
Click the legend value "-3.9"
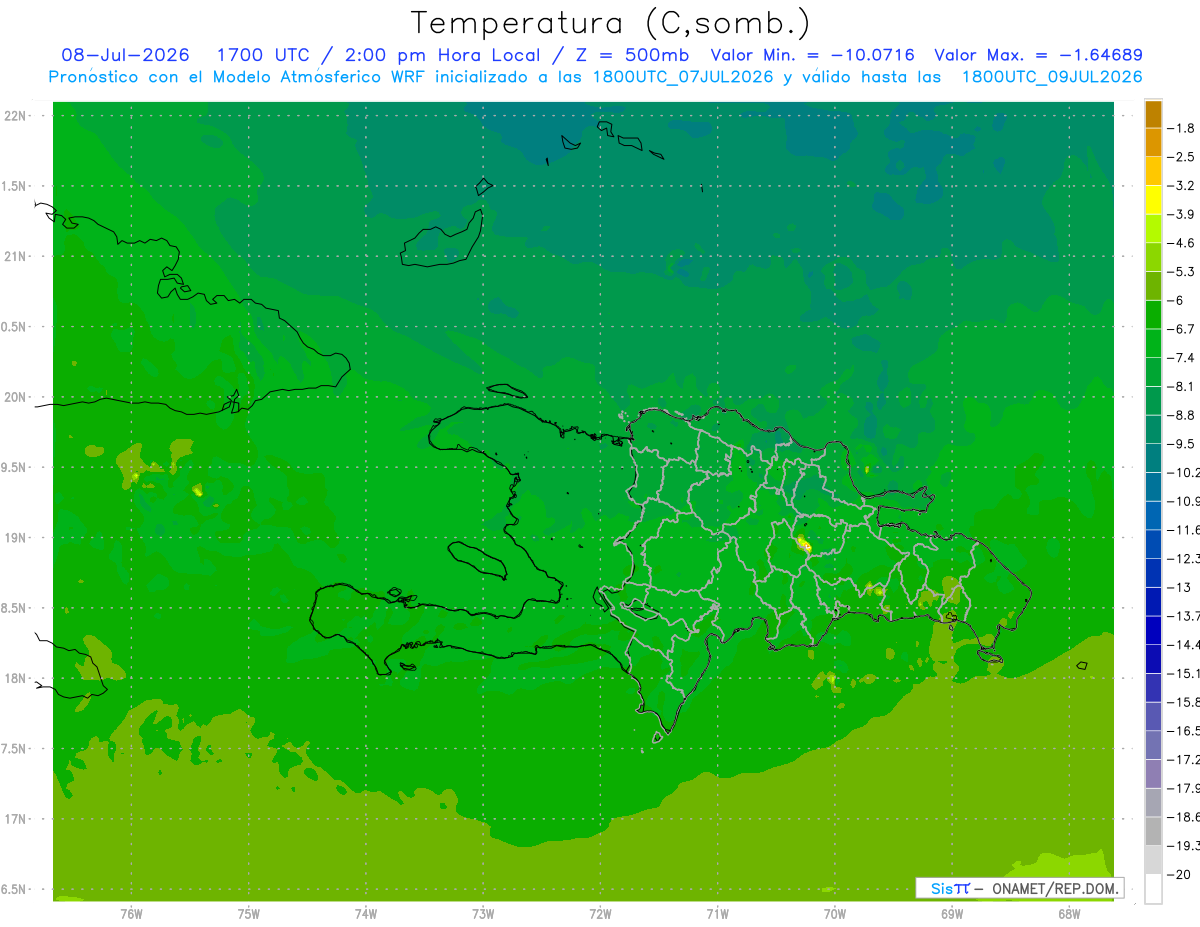click(1181, 214)
